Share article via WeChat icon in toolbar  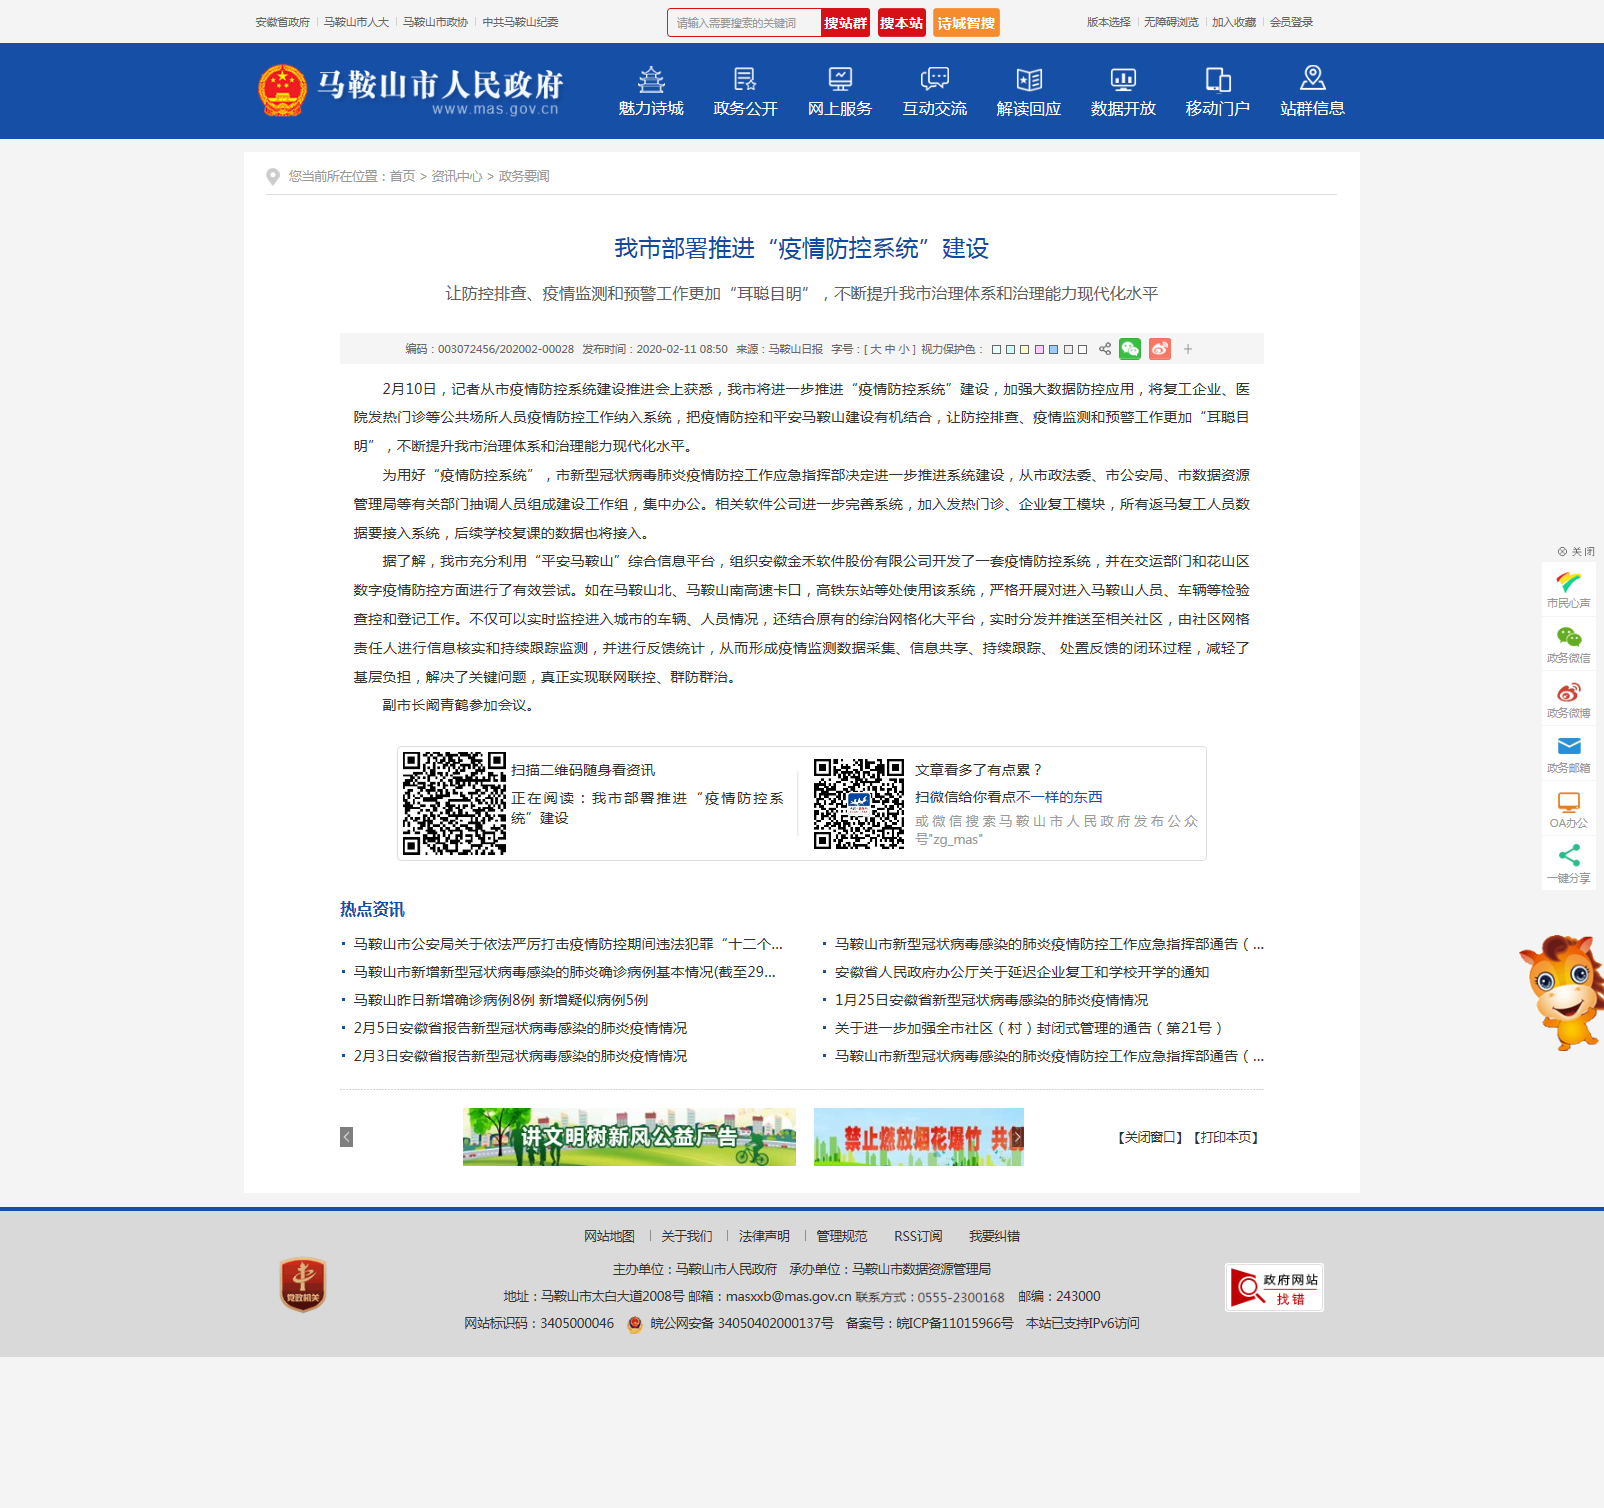click(1130, 349)
